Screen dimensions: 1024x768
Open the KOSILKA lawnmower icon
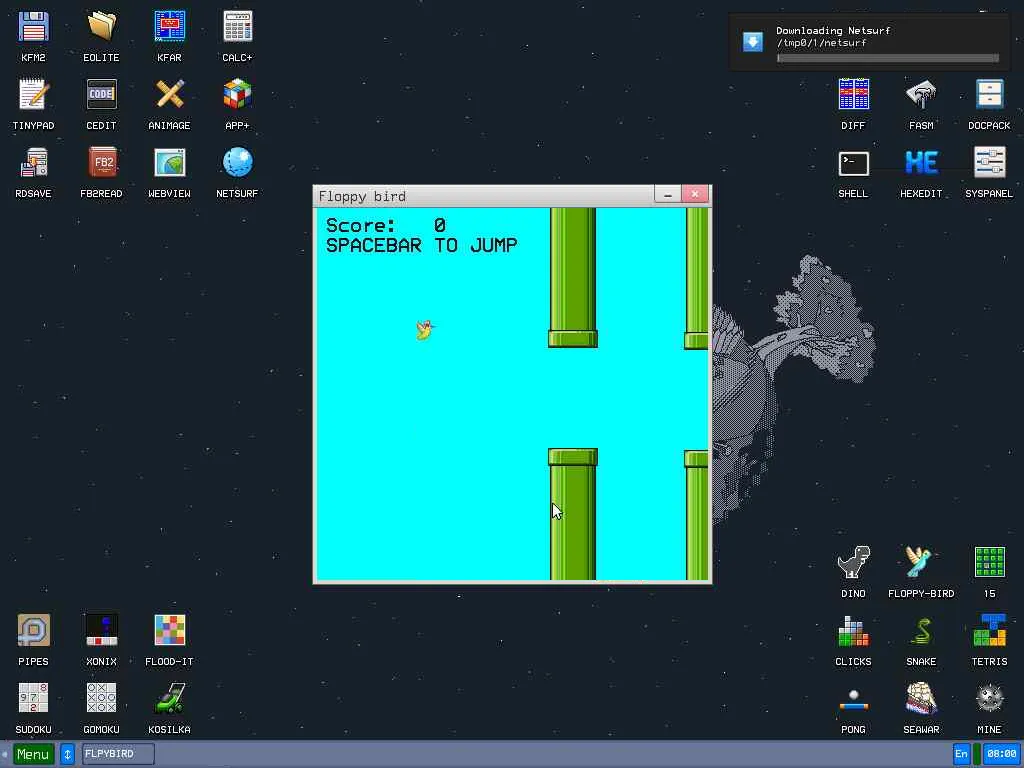[x=169, y=699]
